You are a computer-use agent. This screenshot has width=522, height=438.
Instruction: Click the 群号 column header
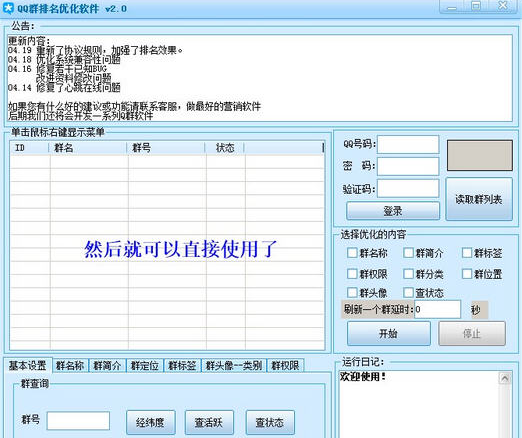point(166,148)
